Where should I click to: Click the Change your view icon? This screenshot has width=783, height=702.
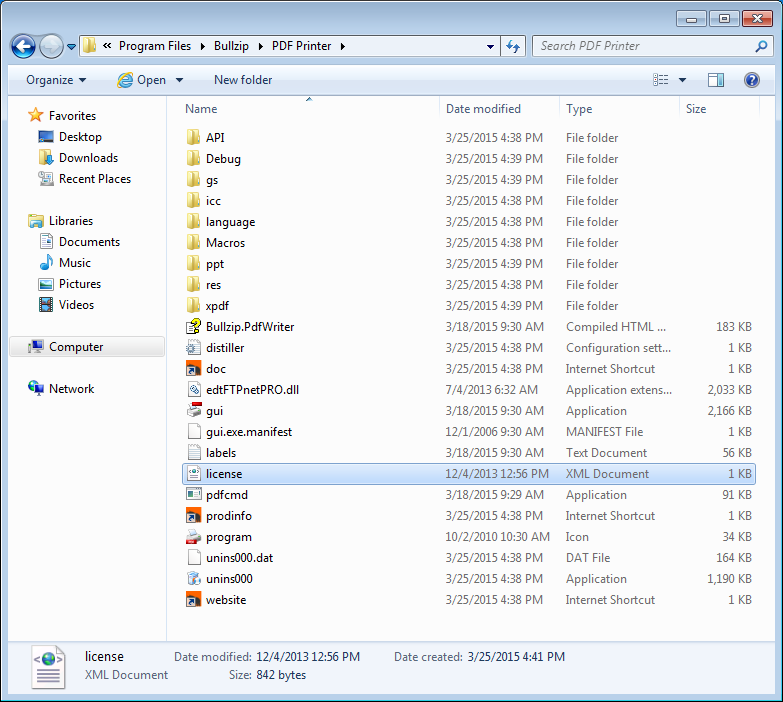(x=660, y=80)
